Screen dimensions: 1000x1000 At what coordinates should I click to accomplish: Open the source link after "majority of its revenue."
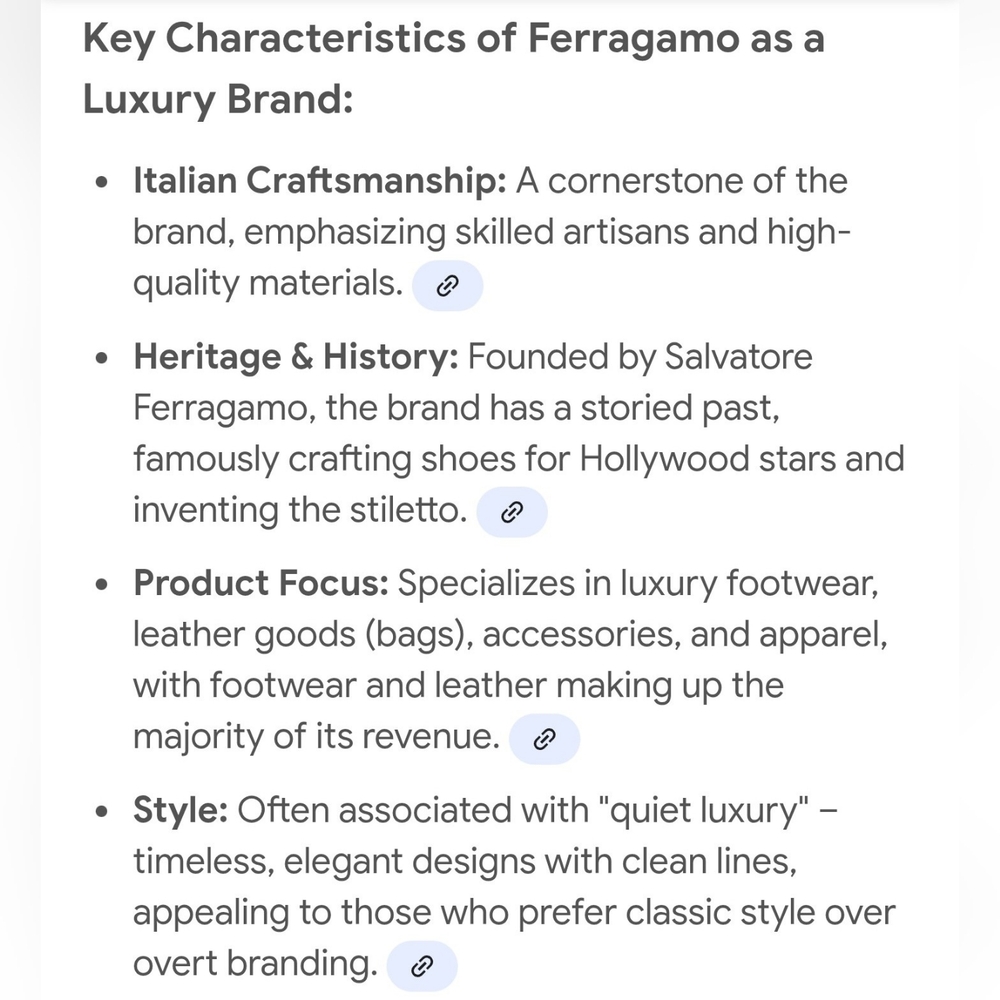544,739
